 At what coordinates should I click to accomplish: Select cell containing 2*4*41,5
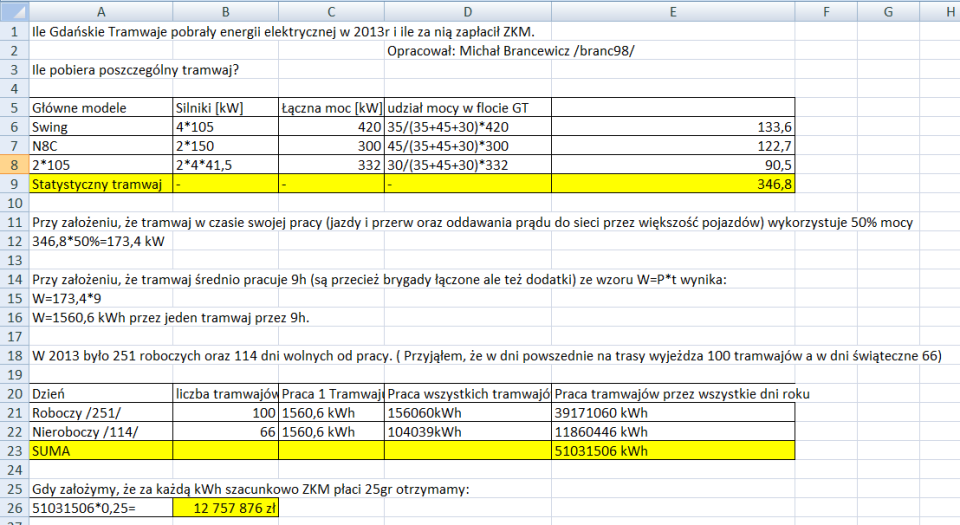point(226,165)
